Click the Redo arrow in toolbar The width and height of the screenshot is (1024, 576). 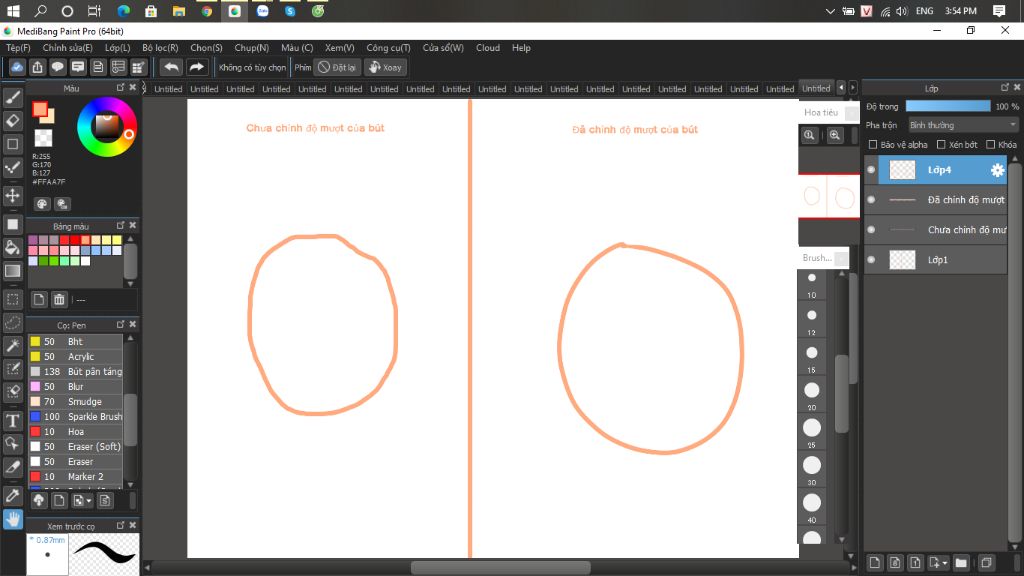click(x=196, y=67)
